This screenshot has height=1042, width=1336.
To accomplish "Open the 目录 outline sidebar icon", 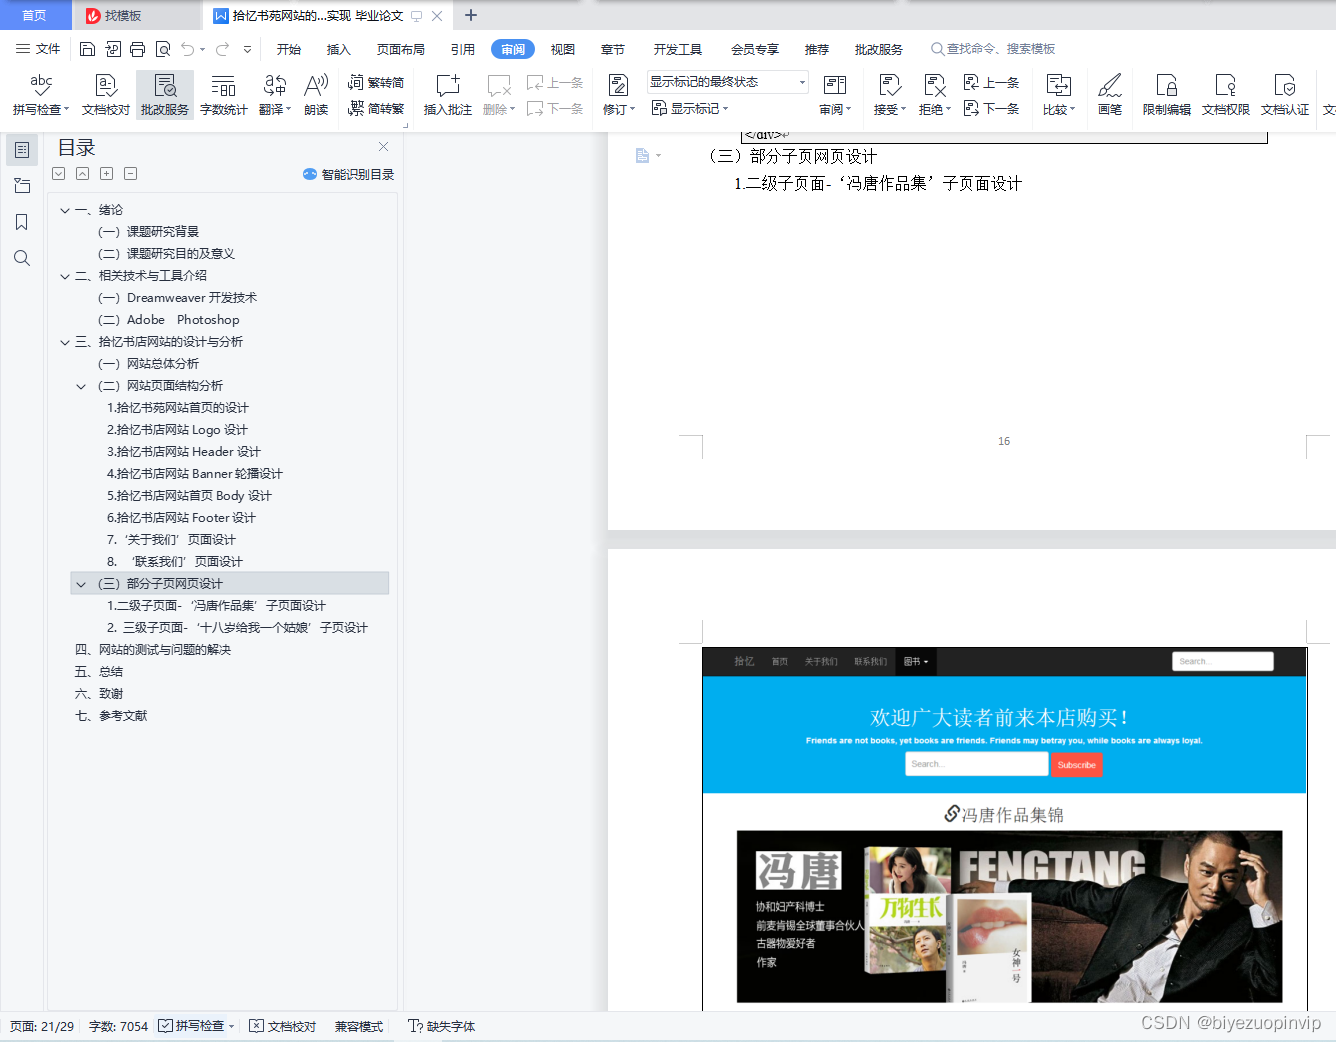I will point(21,150).
